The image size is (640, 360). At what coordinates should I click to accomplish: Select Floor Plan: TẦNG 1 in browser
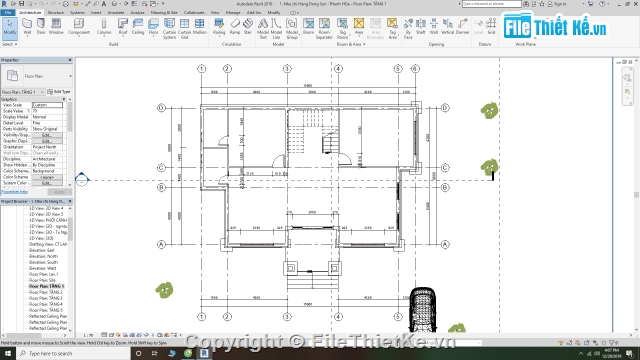[46, 286]
